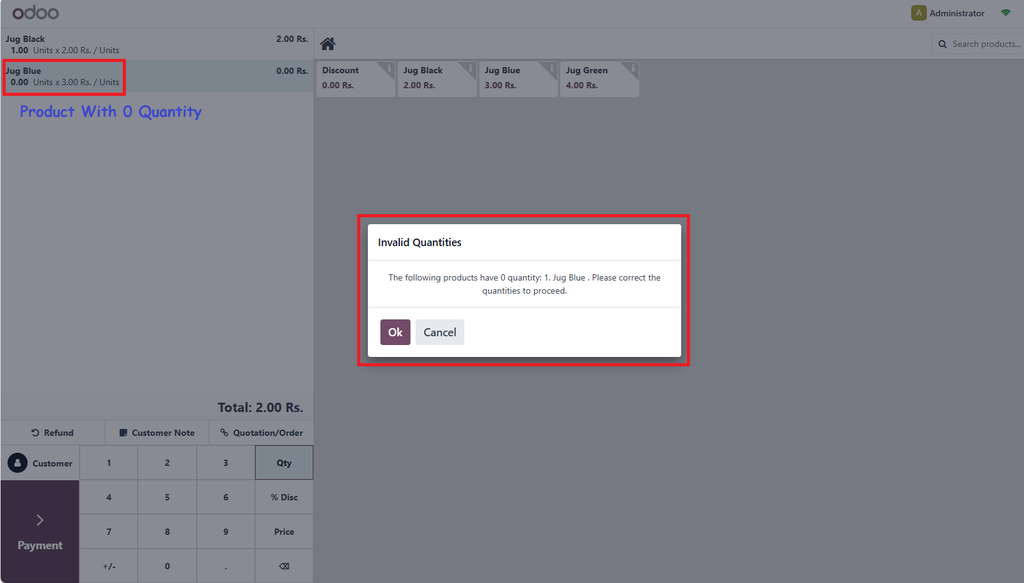This screenshot has width=1024, height=583.
Task: Tap numpad key 3
Action: (225, 463)
